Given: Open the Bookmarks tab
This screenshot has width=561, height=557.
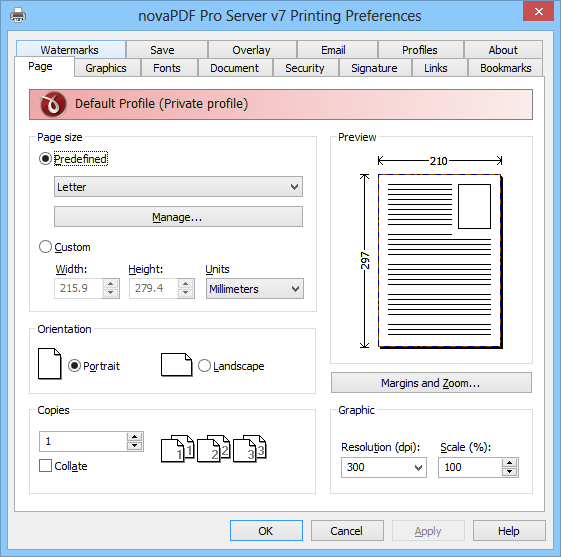Looking at the screenshot, I should pos(506,68).
